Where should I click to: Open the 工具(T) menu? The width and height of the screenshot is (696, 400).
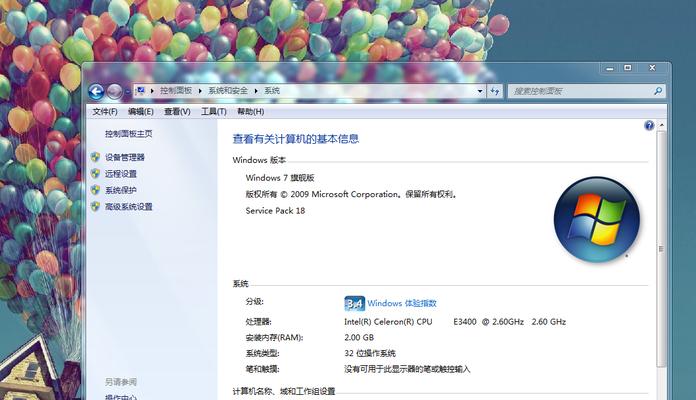pos(214,111)
